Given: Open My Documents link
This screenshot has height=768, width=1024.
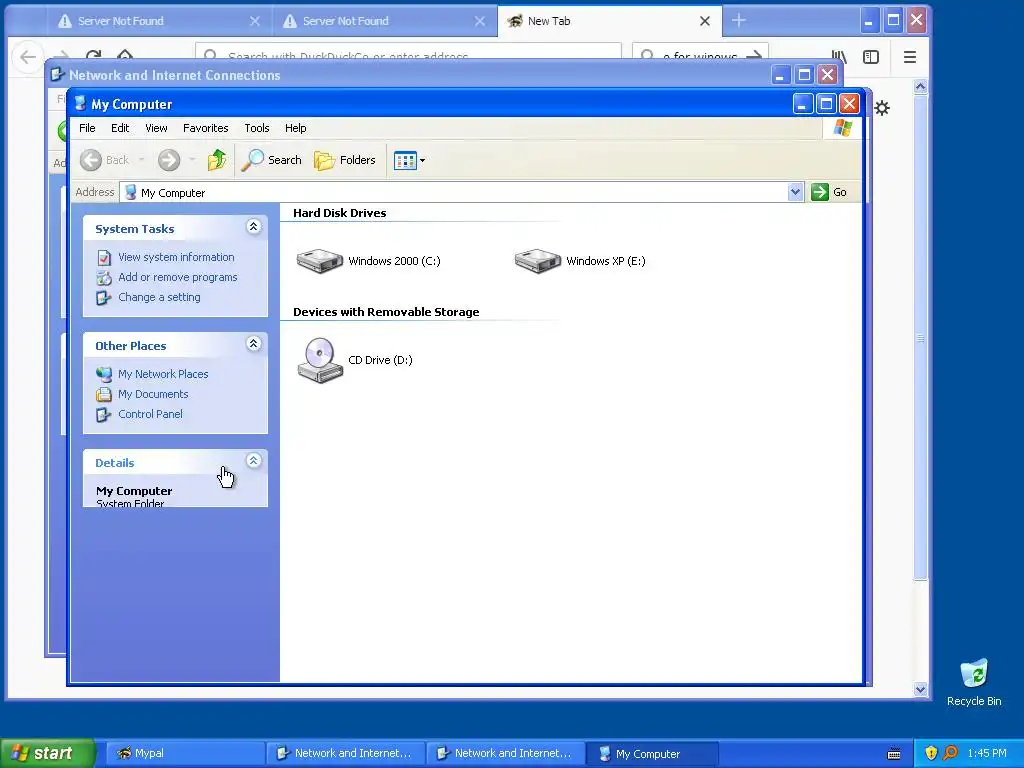Looking at the screenshot, I should click(153, 394).
